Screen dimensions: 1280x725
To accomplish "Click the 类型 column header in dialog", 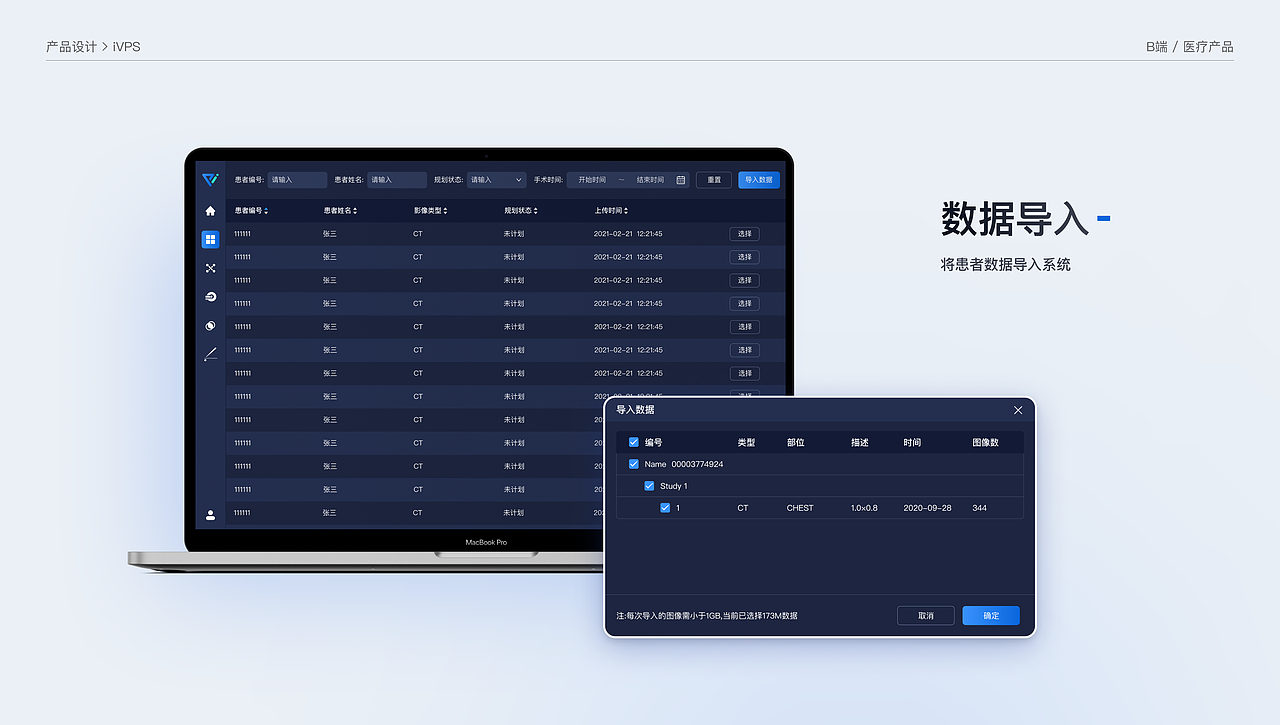I will (746, 442).
